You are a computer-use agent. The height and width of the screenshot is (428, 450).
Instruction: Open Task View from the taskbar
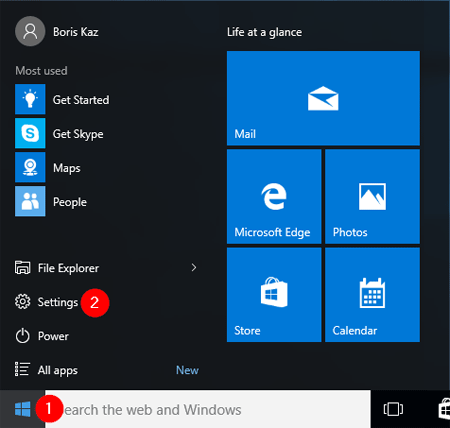[393, 409]
